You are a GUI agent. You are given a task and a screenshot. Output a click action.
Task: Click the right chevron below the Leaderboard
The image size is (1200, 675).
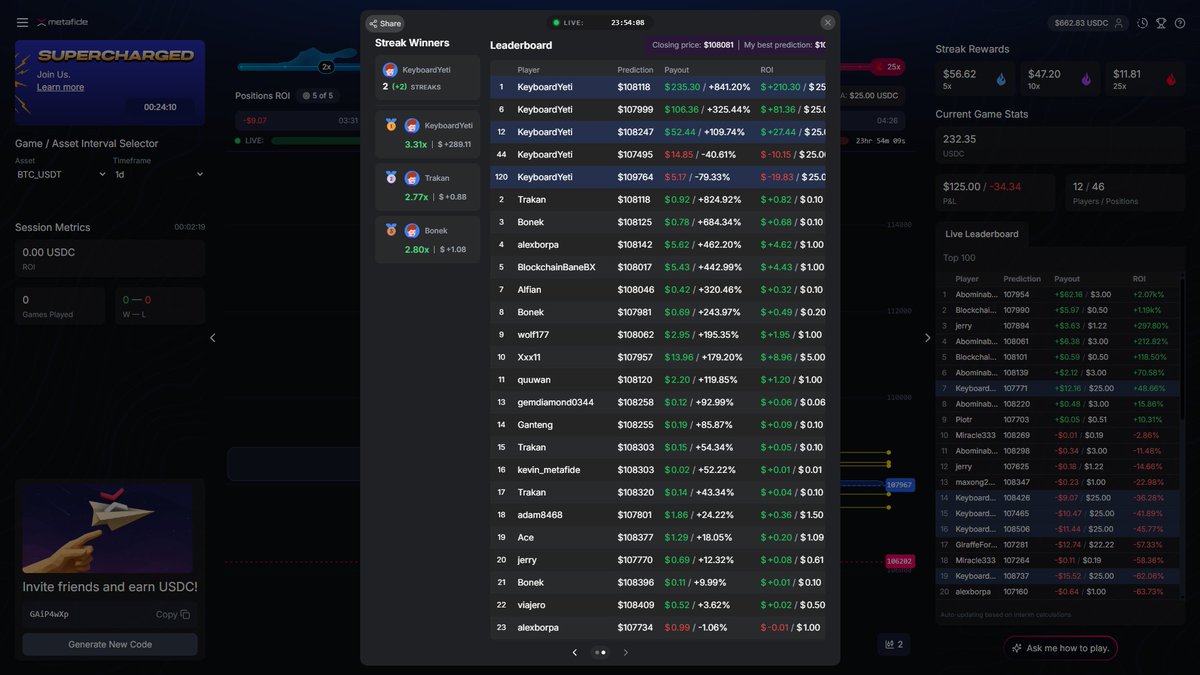(x=626, y=652)
